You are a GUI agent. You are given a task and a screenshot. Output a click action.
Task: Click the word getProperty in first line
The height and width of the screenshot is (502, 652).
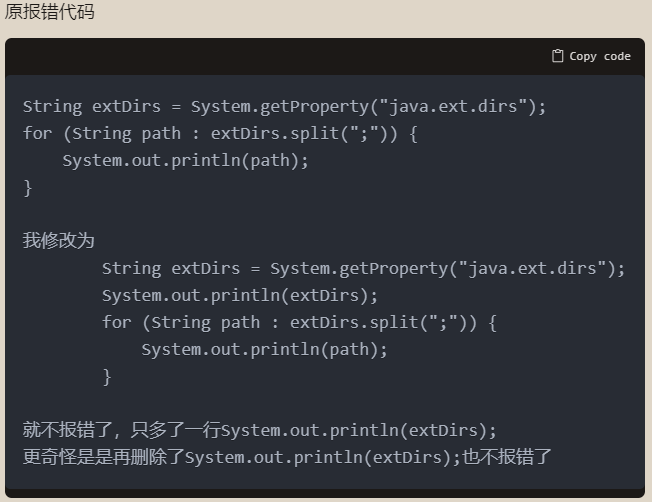pyautogui.click(x=314, y=106)
